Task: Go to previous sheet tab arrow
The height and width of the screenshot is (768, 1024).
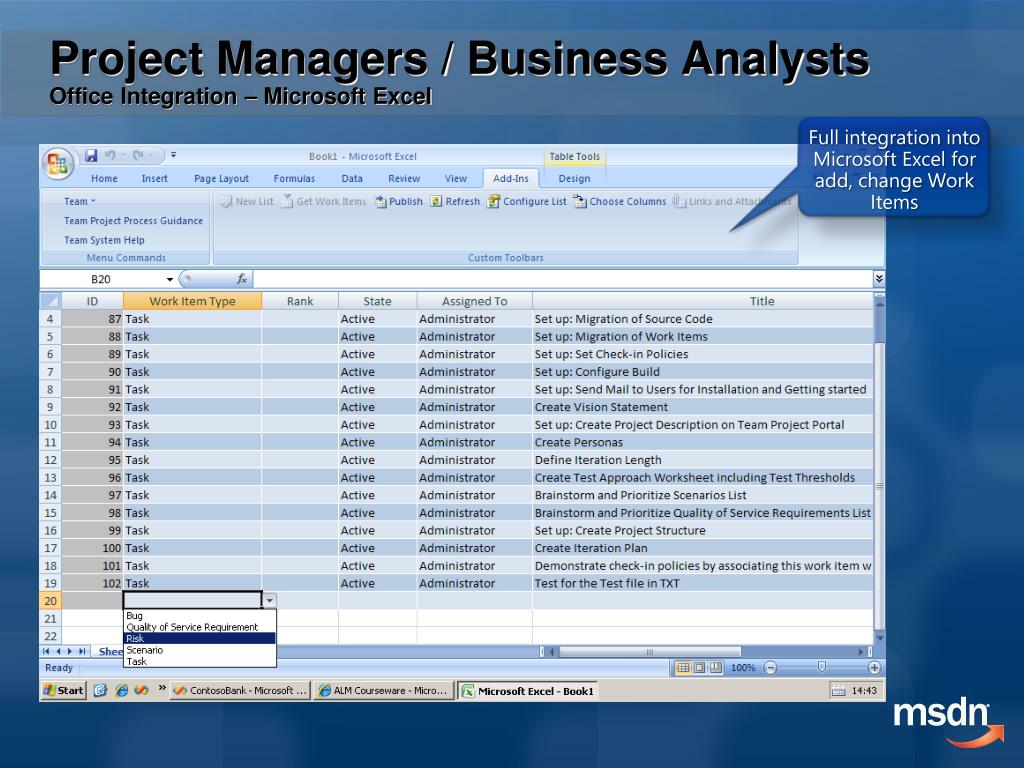Action: [x=58, y=651]
